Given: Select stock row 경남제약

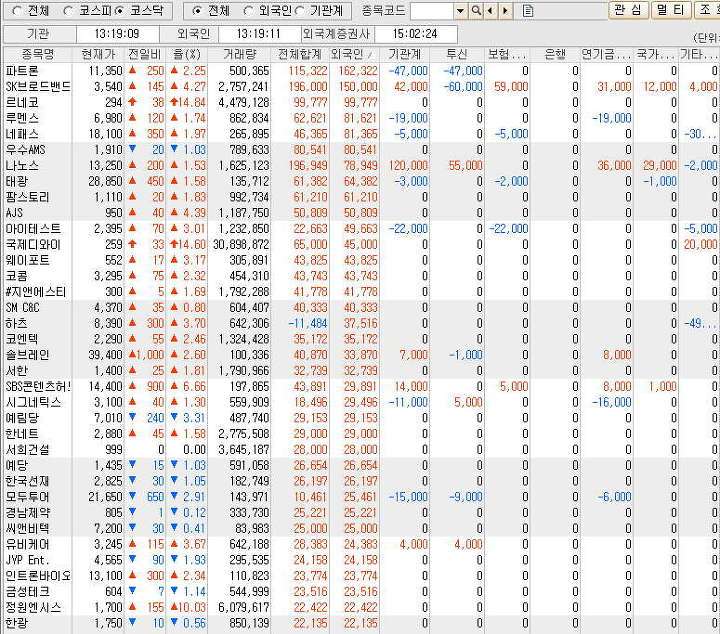Looking at the screenshot, I should point(360,513).
